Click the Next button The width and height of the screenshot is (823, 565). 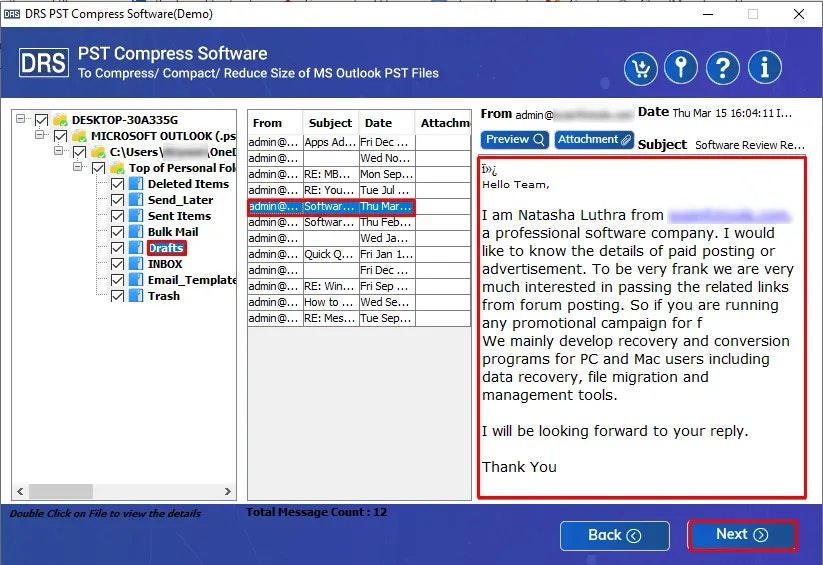[x=742, y=535]
